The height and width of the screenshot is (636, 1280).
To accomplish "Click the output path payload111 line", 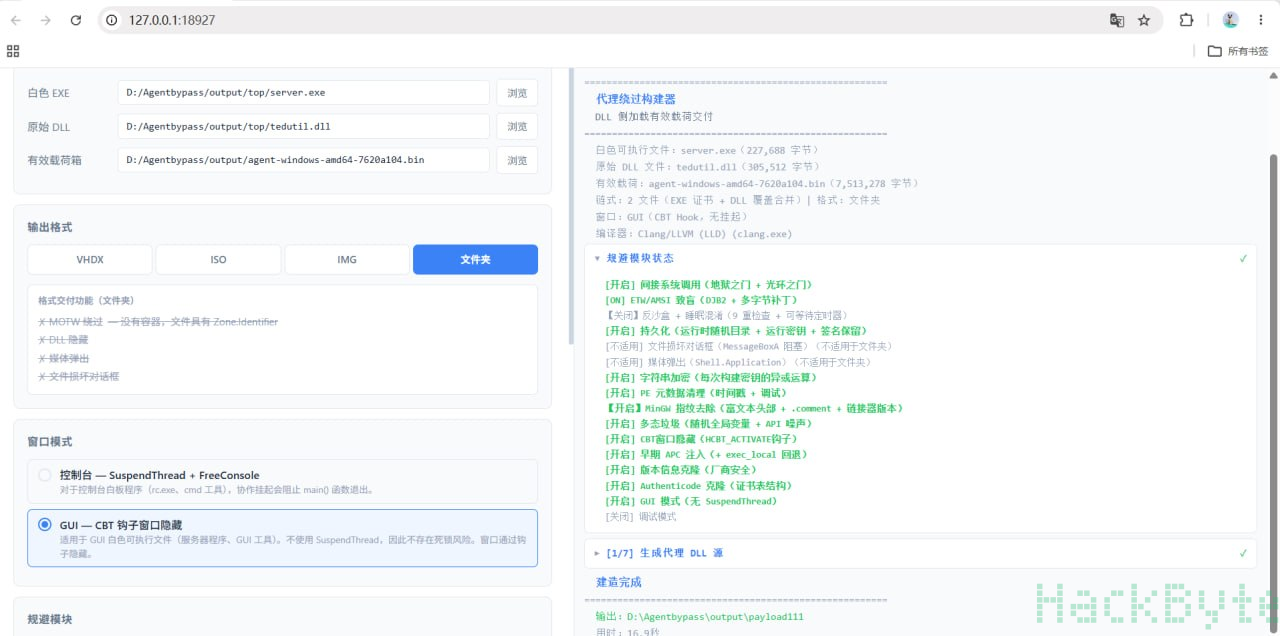I will [x=699, y=617].
